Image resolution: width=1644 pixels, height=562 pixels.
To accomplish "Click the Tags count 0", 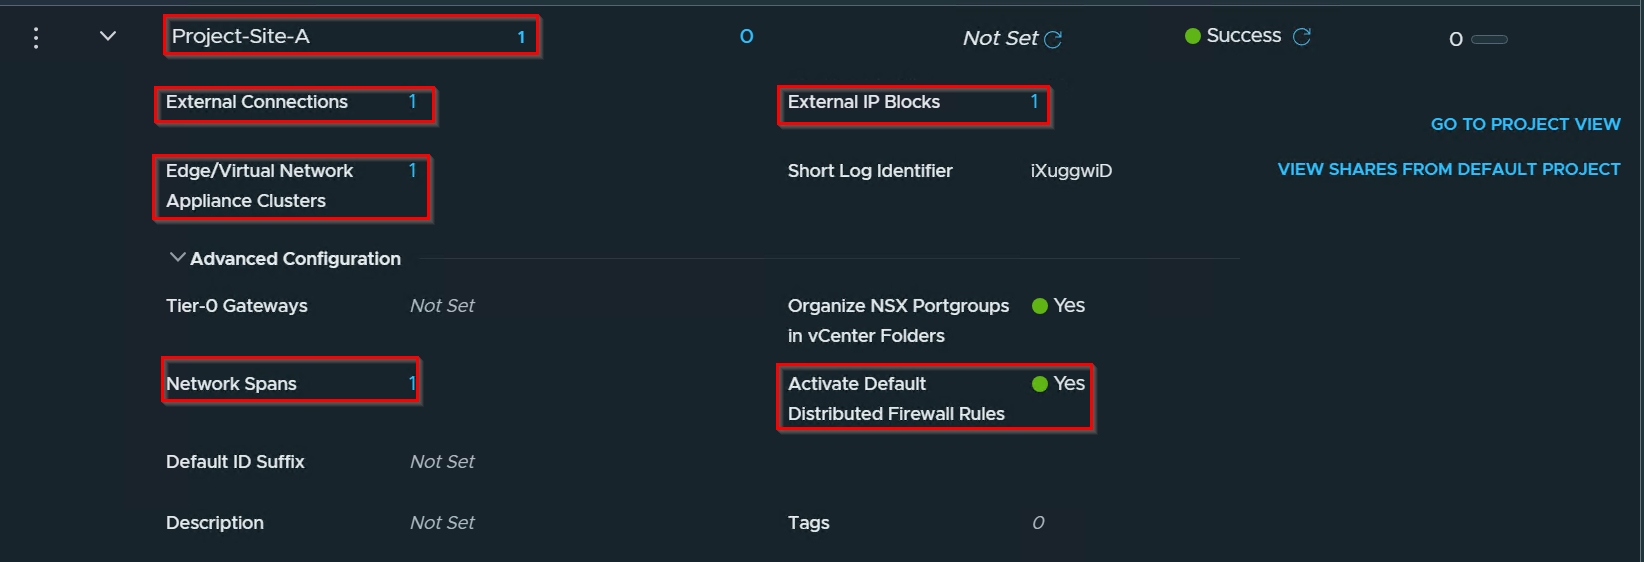I will pos(1038,522).
